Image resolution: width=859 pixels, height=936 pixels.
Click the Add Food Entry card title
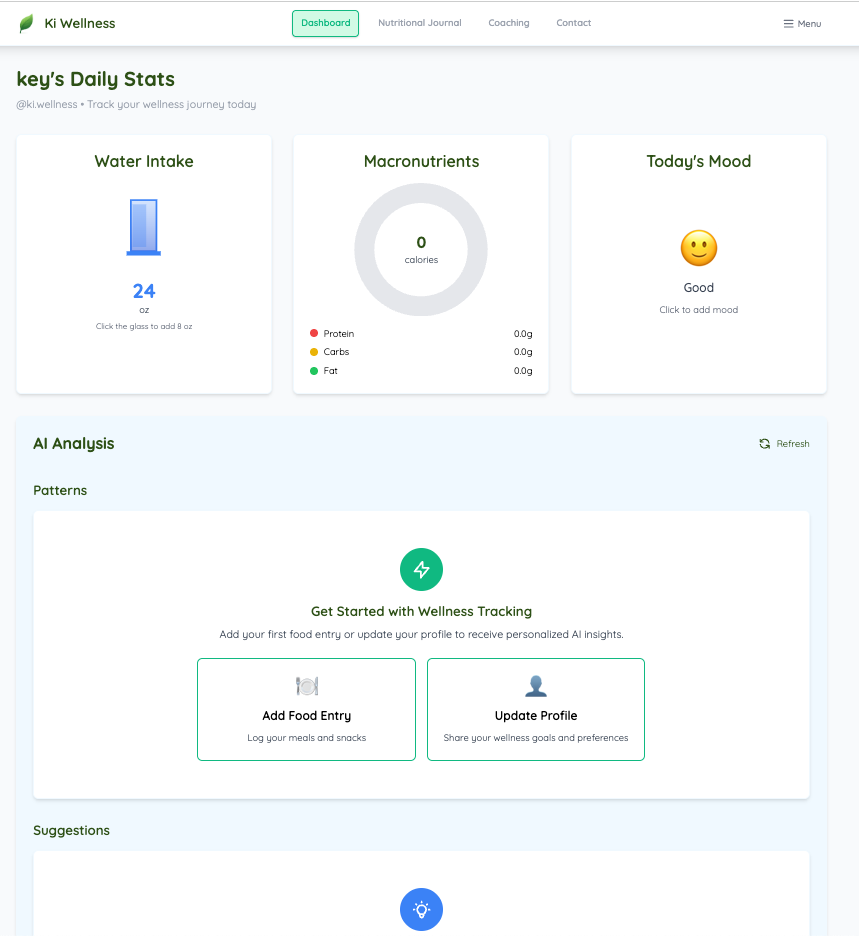coord(307,716)
